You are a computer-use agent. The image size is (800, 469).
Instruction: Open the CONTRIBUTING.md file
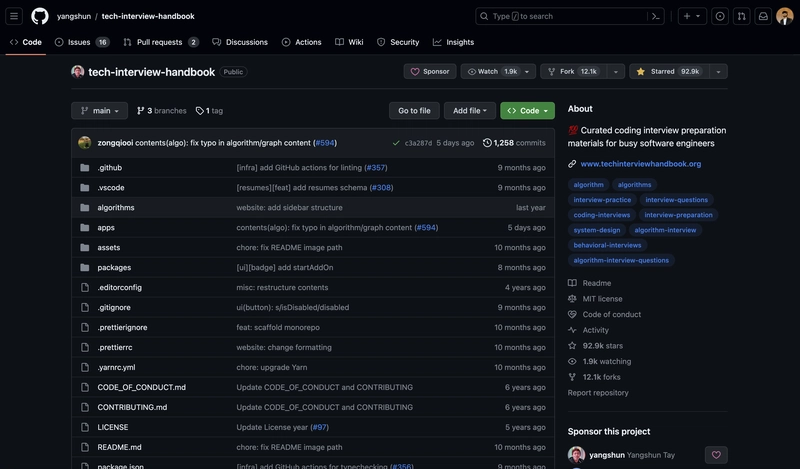click(x=132, y=408)
